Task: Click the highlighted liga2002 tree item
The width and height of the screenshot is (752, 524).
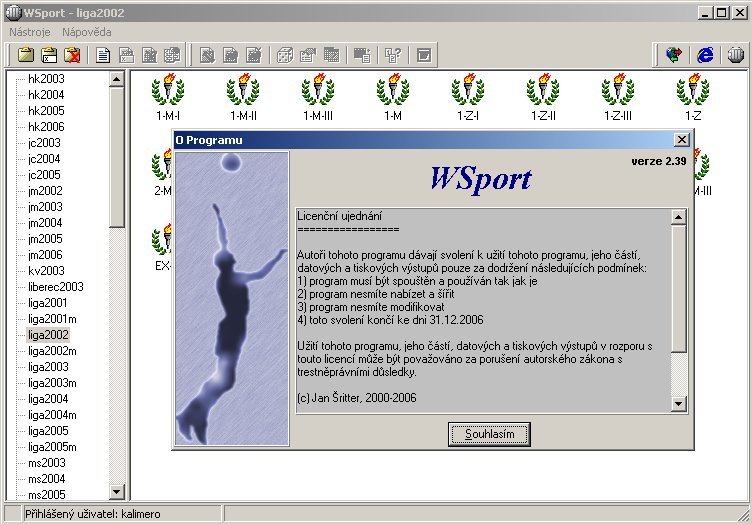Action: point(48,335)
